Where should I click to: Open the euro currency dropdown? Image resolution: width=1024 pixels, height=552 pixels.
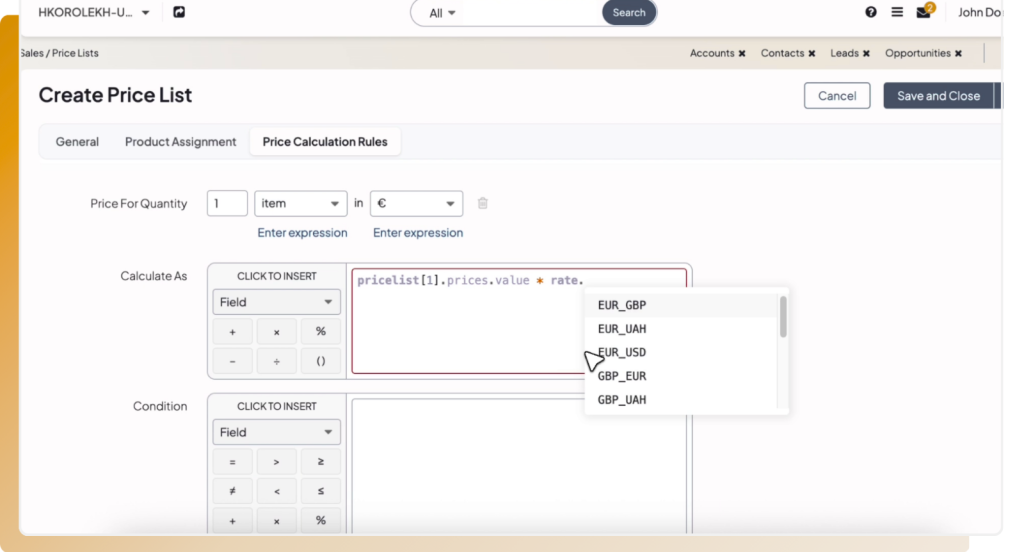[x=416, y=203]
